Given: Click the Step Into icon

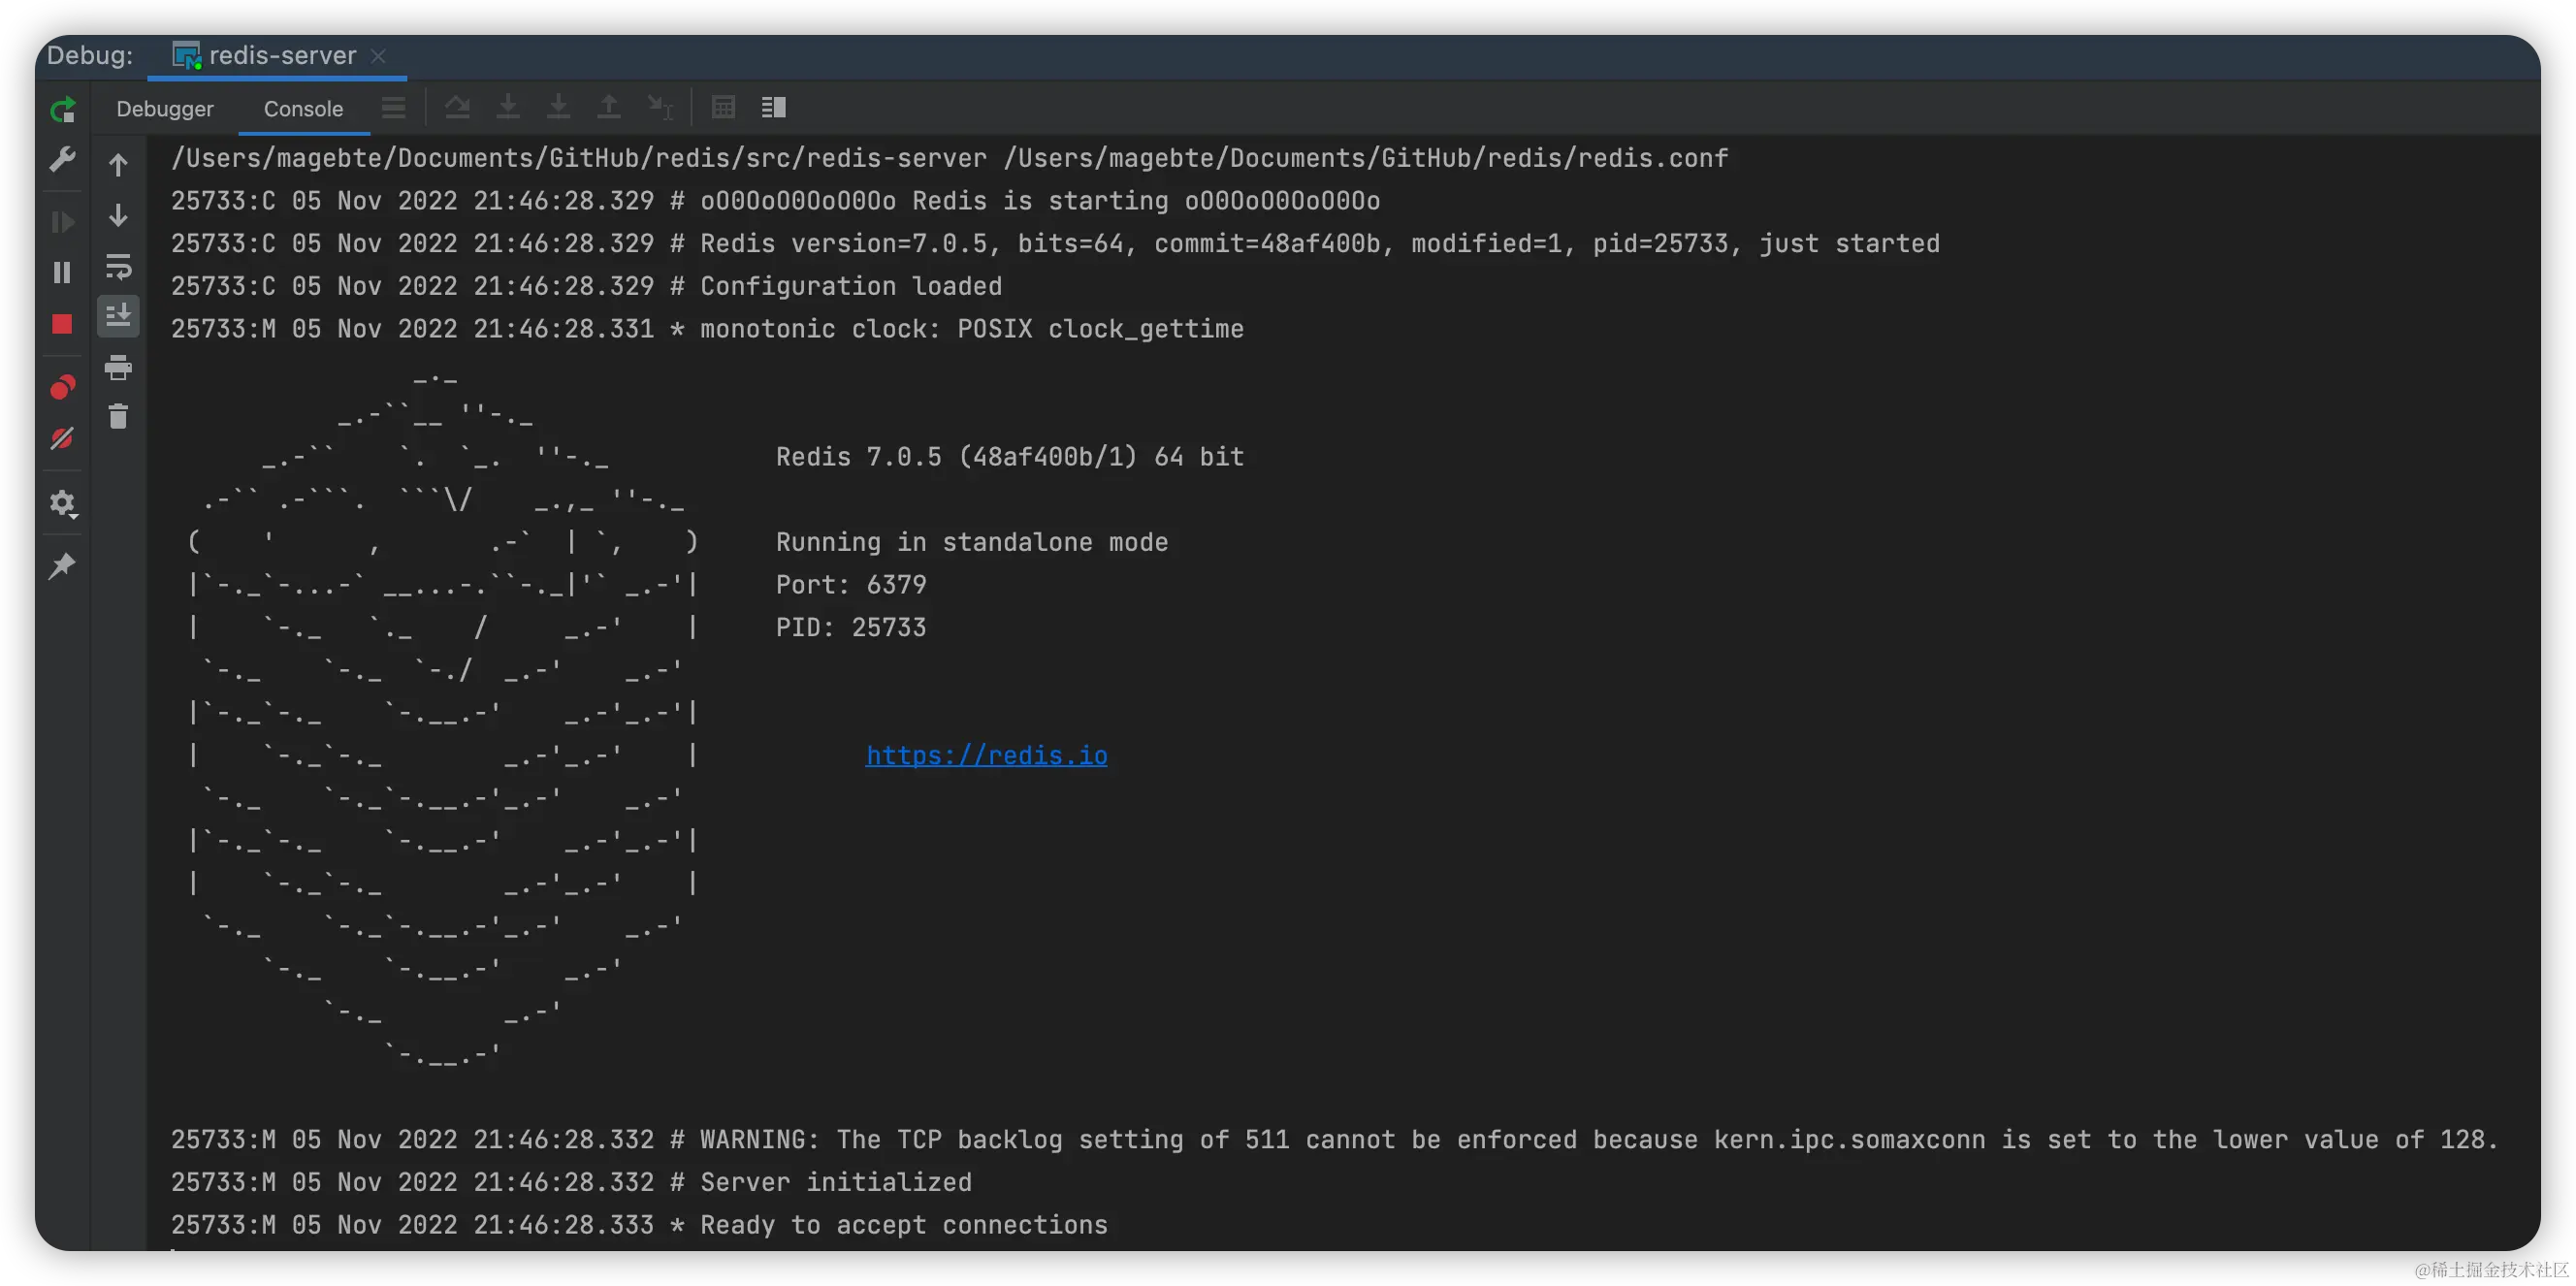Looking at the screenshot, I should click(508, 108).
